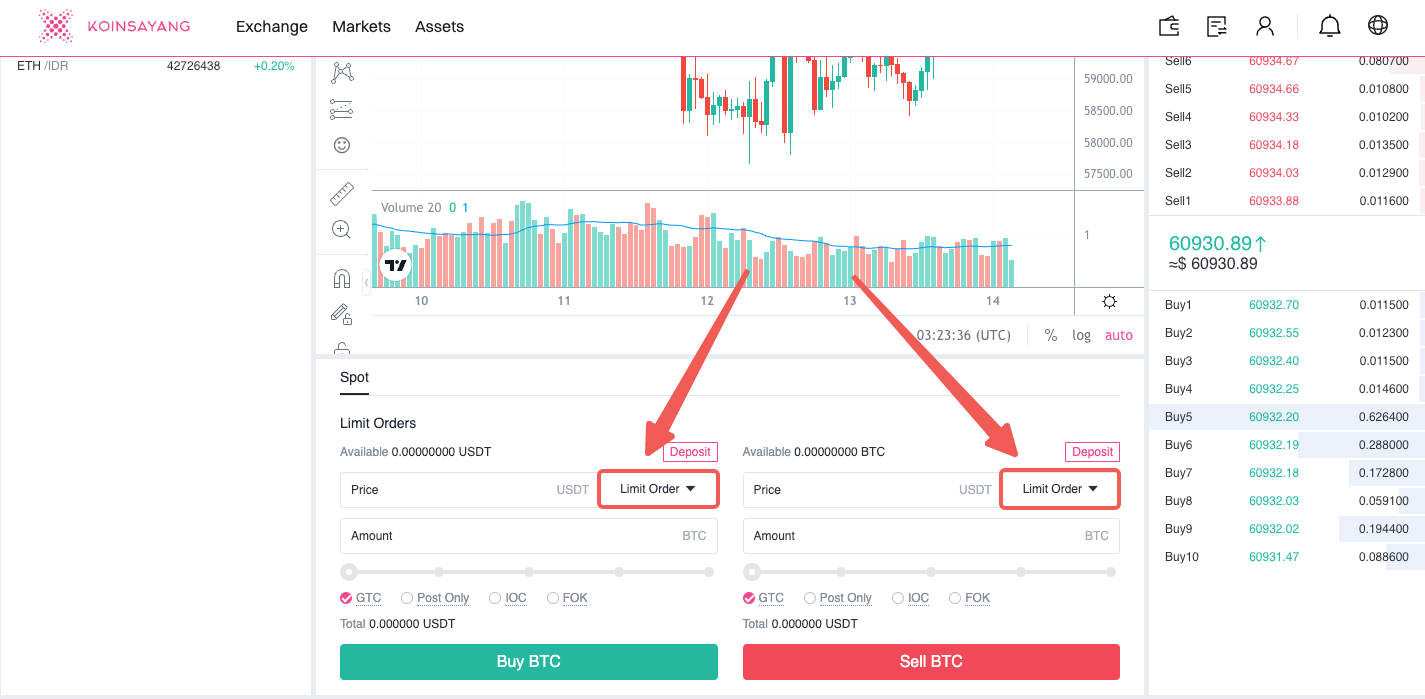
Task: Open the user account profile icon
Action: coord(1266,26)
